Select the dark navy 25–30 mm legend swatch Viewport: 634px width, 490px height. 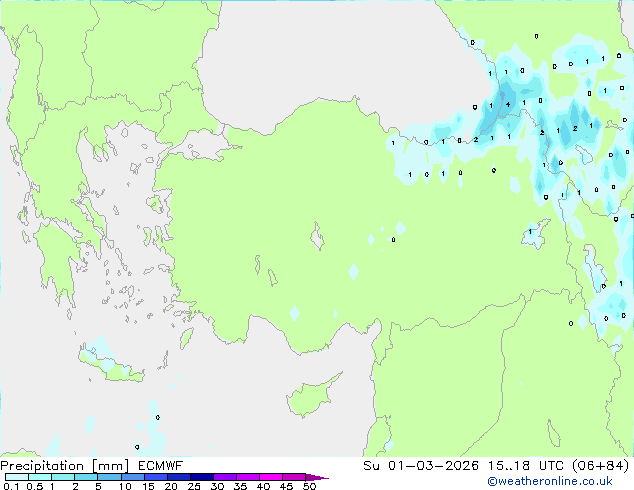coord(201,477)
